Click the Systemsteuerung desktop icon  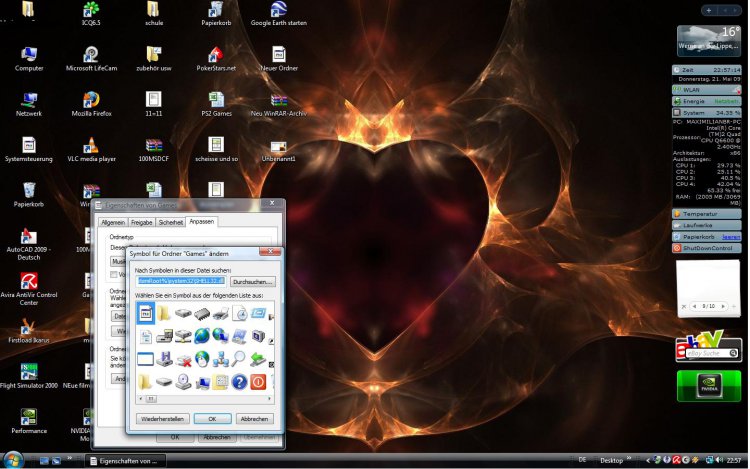[29, 150]
